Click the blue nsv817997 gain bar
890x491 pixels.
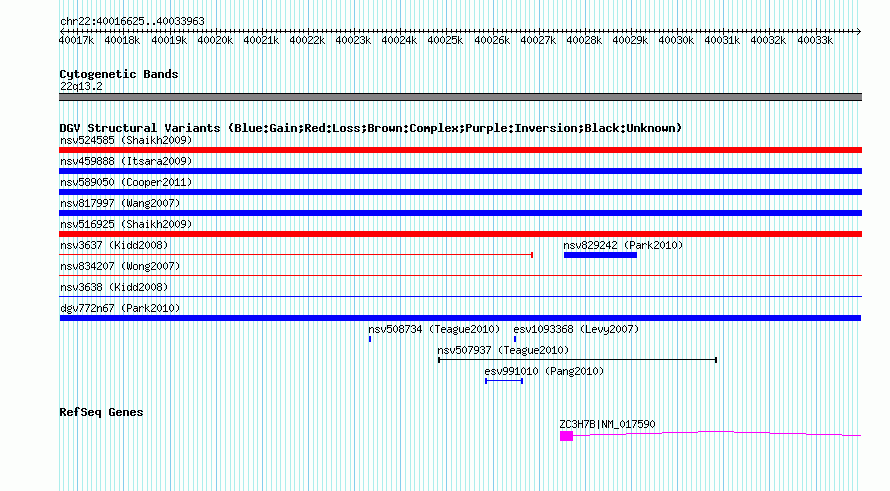coord(460,213)
